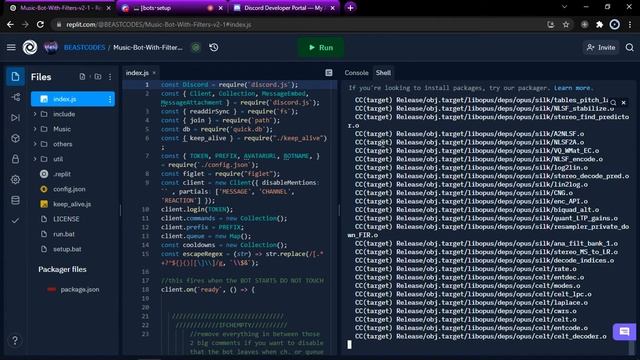The height and width of the screenshot is (360, 640).
Task: Select the index.js editor tab
Action: coord(137,73)
